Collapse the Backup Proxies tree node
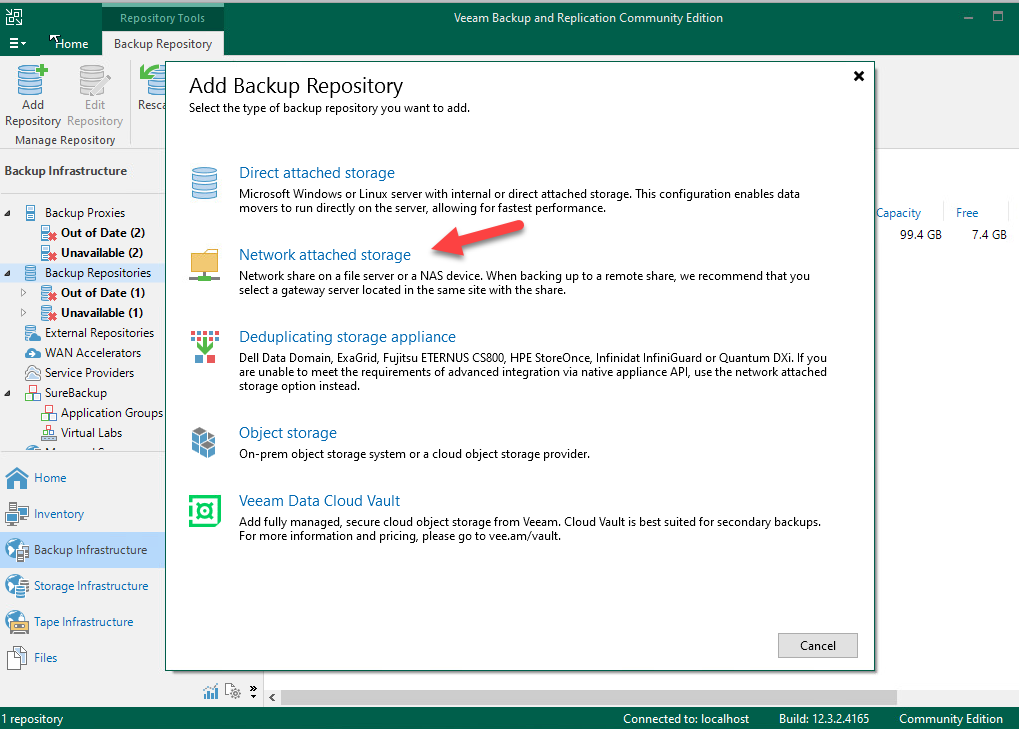Screen dimensions: 1019x729 pos(10,213)
